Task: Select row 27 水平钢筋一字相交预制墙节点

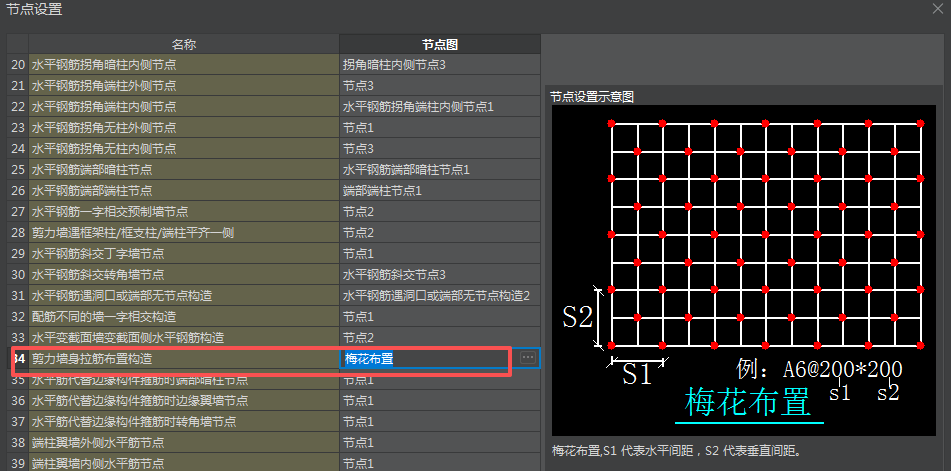Action: [184, 212]
